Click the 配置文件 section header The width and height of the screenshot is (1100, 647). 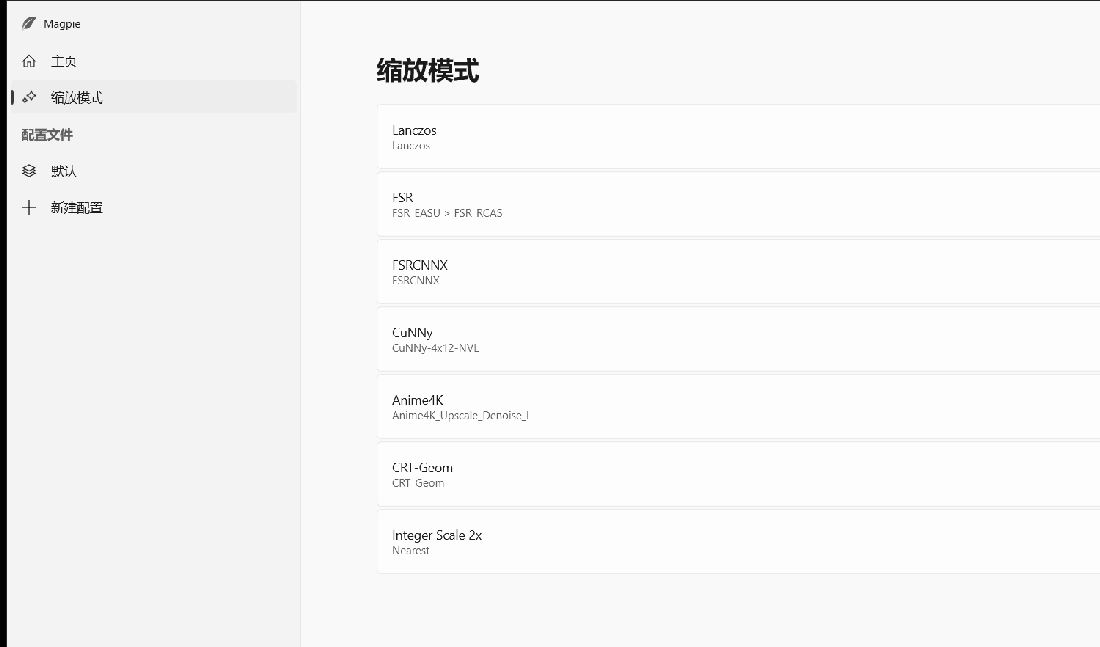(47, 135)
